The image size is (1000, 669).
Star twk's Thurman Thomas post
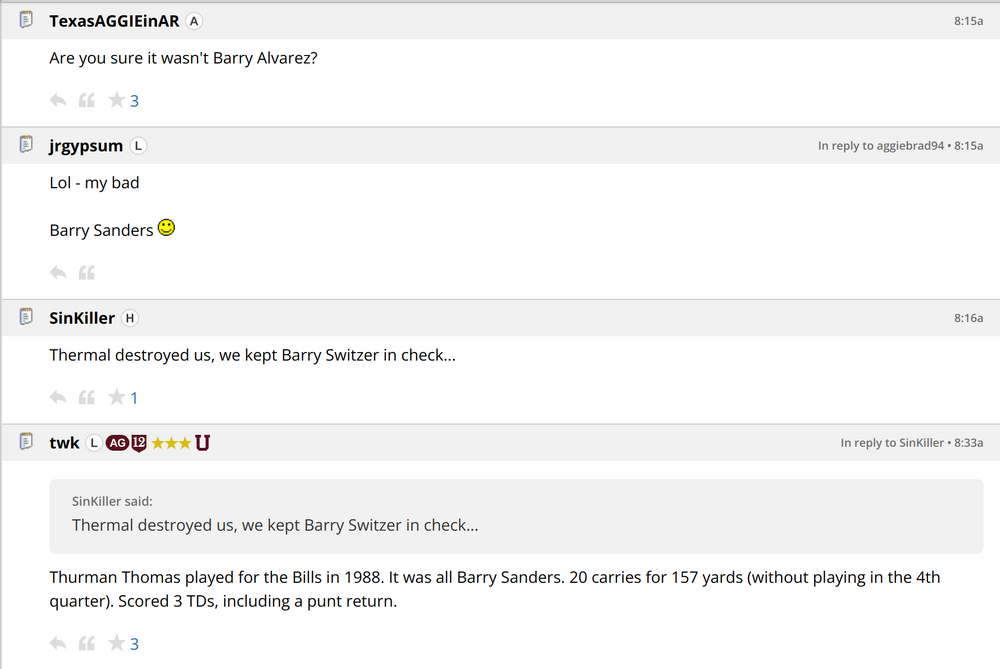click(x=117, y=643)
